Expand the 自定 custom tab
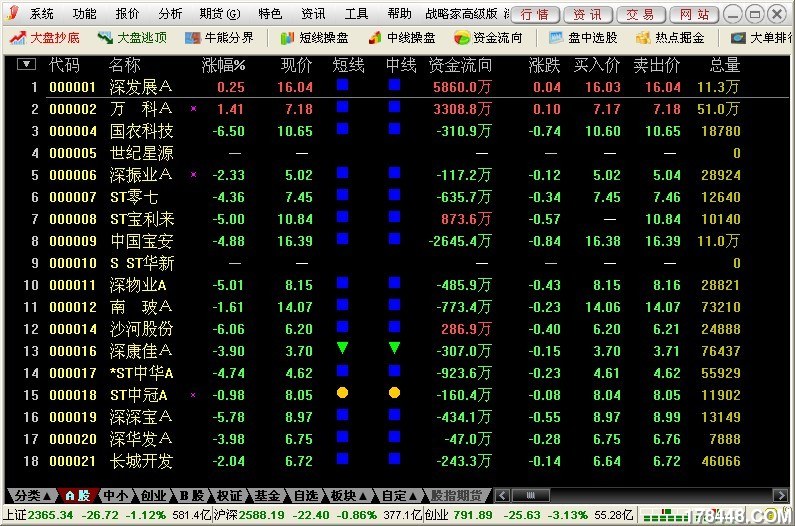Screen dimensions: 795x526 pyautogui.click(x=400, y=495)
